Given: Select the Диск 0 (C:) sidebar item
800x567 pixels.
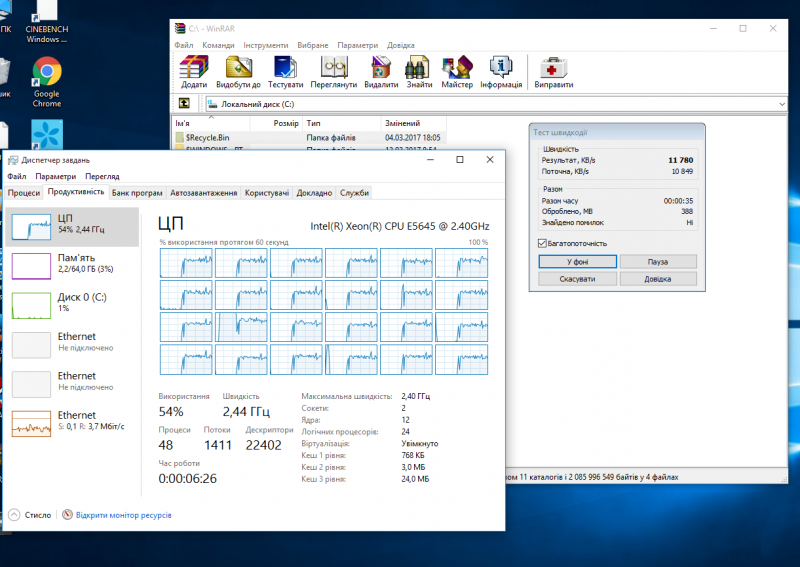Looking at the screenshot, I should (70, 303).
